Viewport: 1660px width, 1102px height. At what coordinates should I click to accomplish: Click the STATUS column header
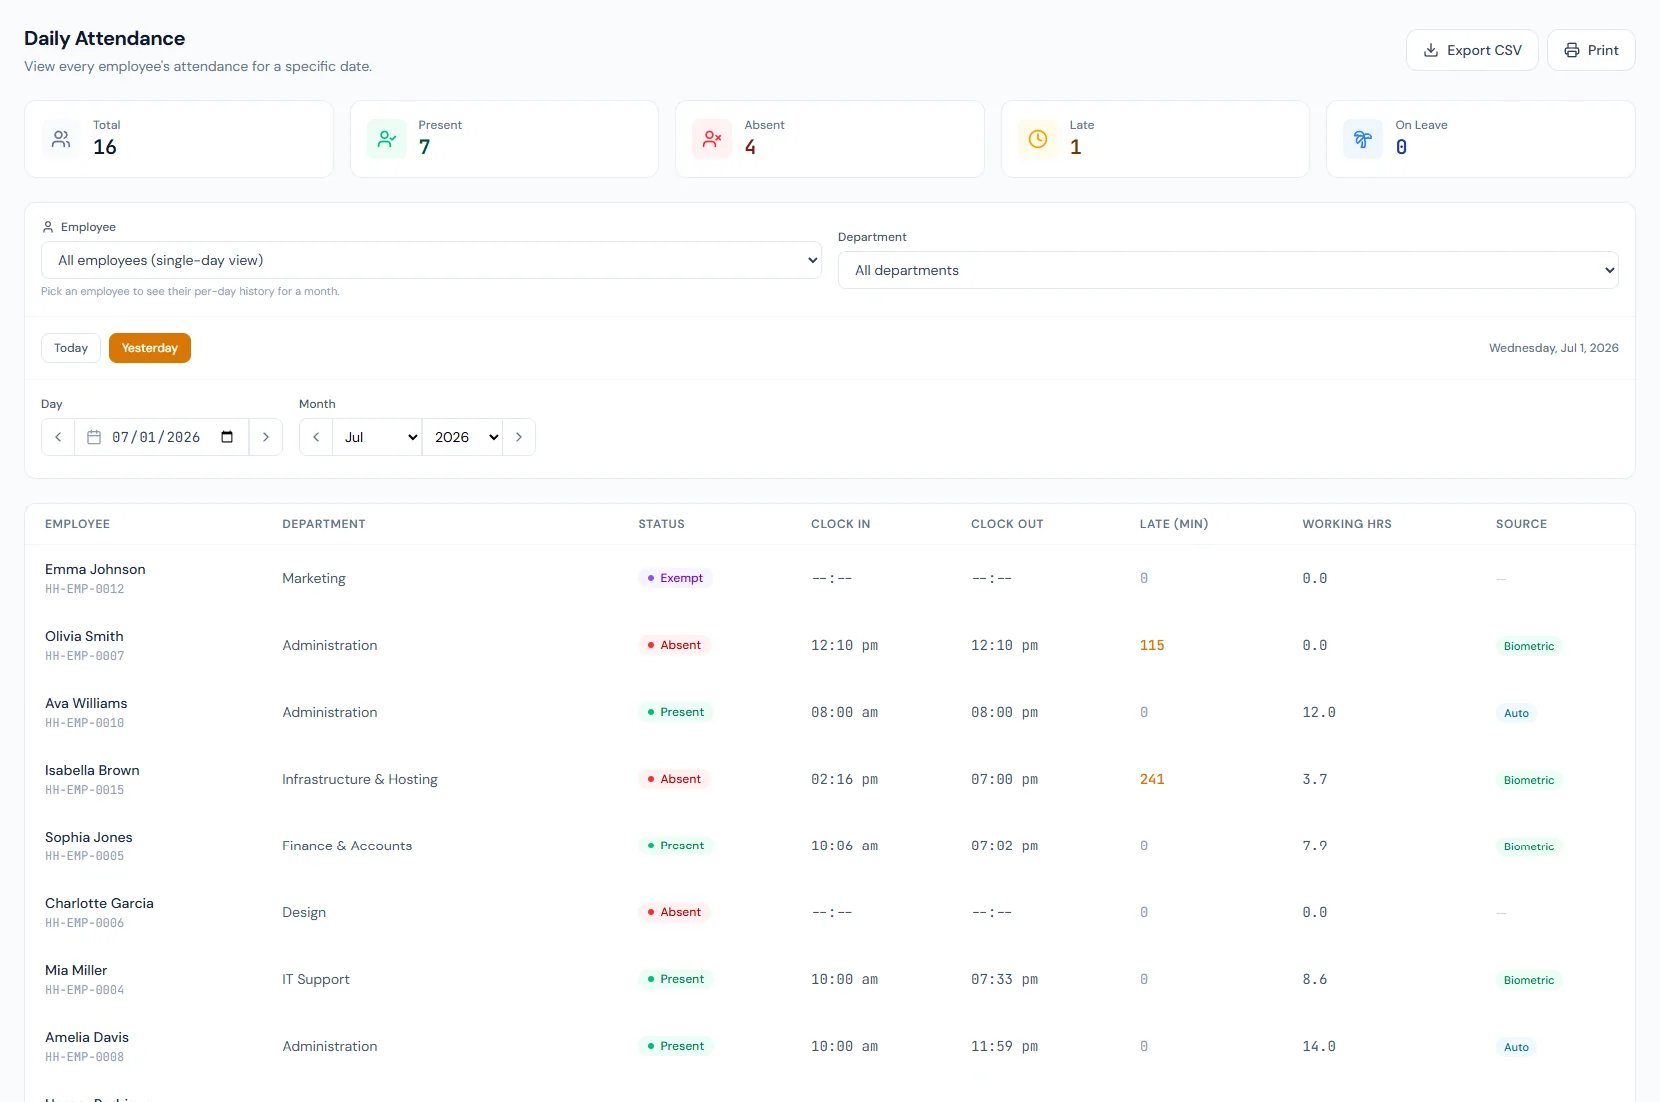[x=662, y=524]
